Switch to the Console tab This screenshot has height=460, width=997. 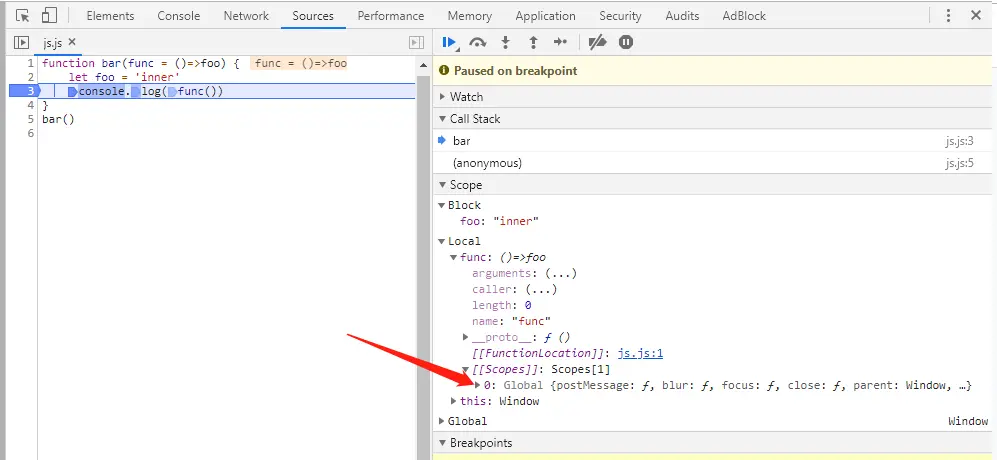(x=179, y=16)
